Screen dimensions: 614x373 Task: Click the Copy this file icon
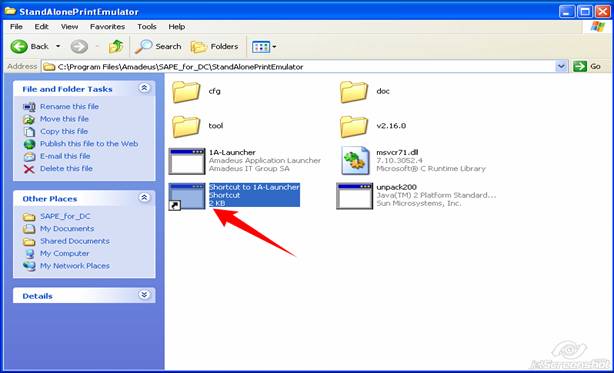tap(29, 132)
